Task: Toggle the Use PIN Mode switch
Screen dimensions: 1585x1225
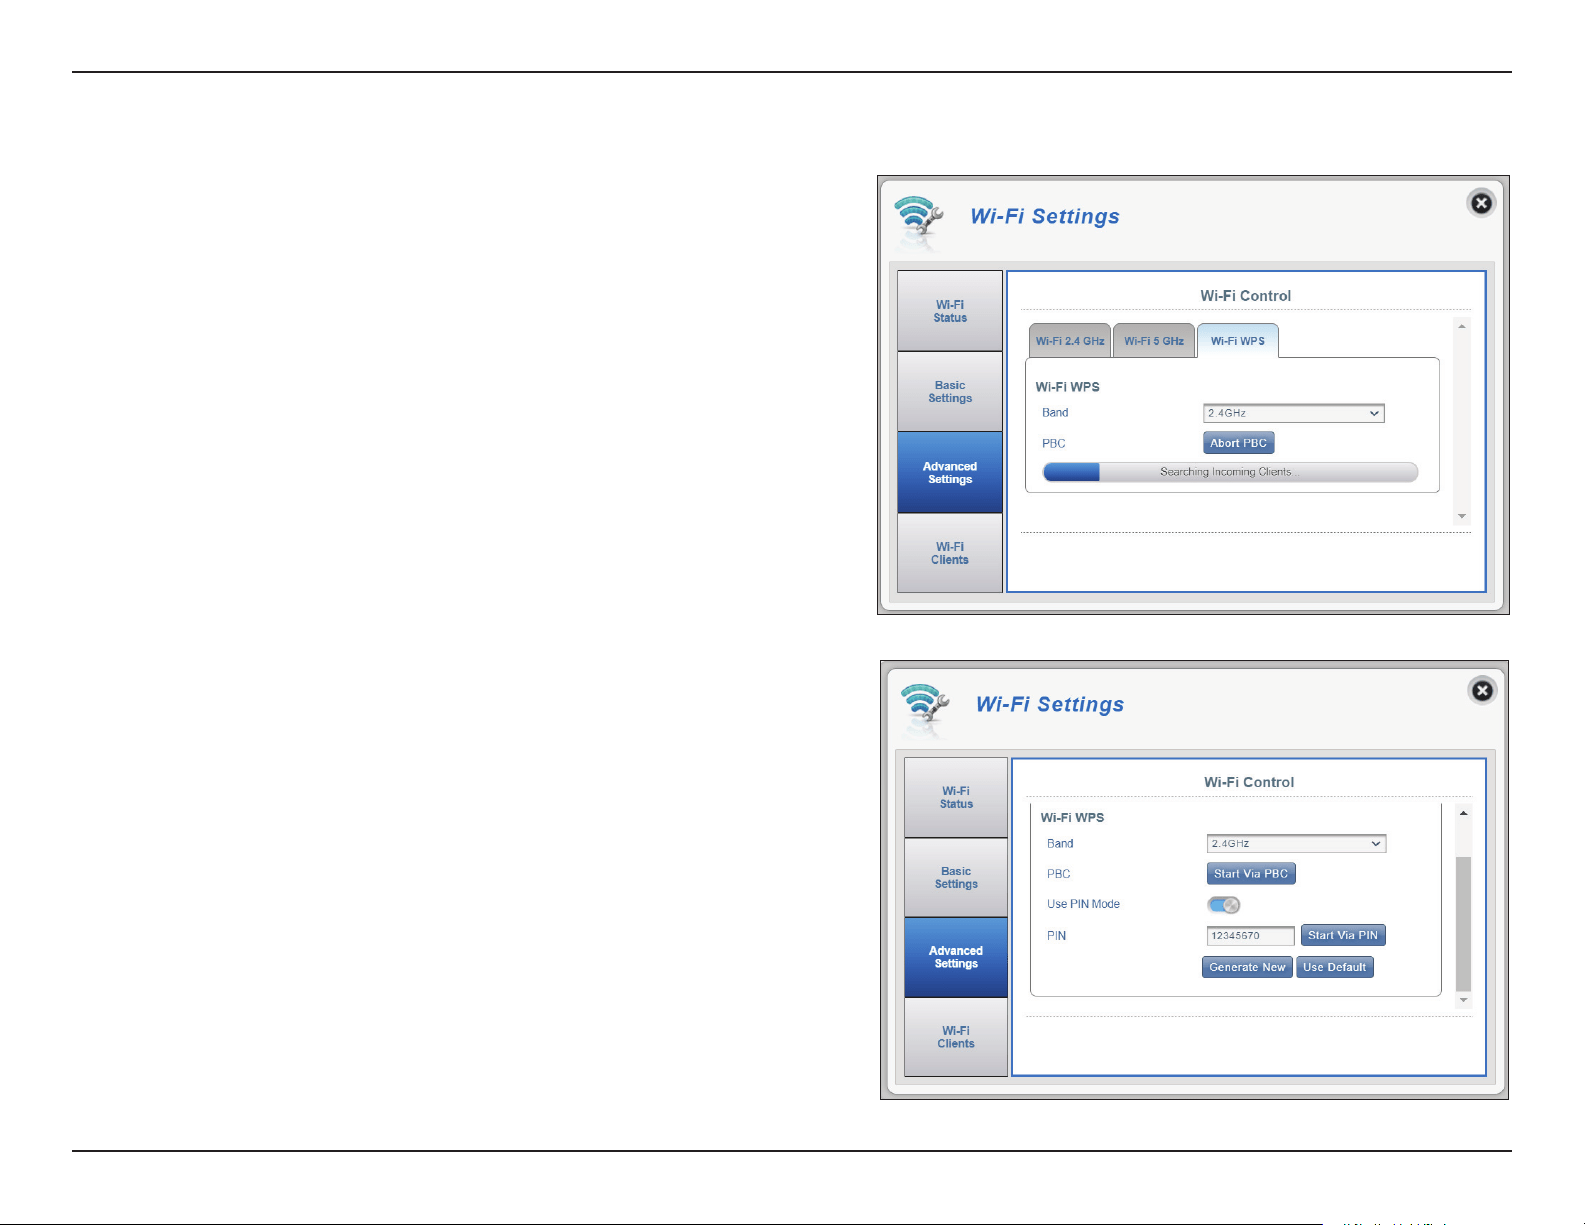Action: pyautogui.click(x=1224, y=905)
